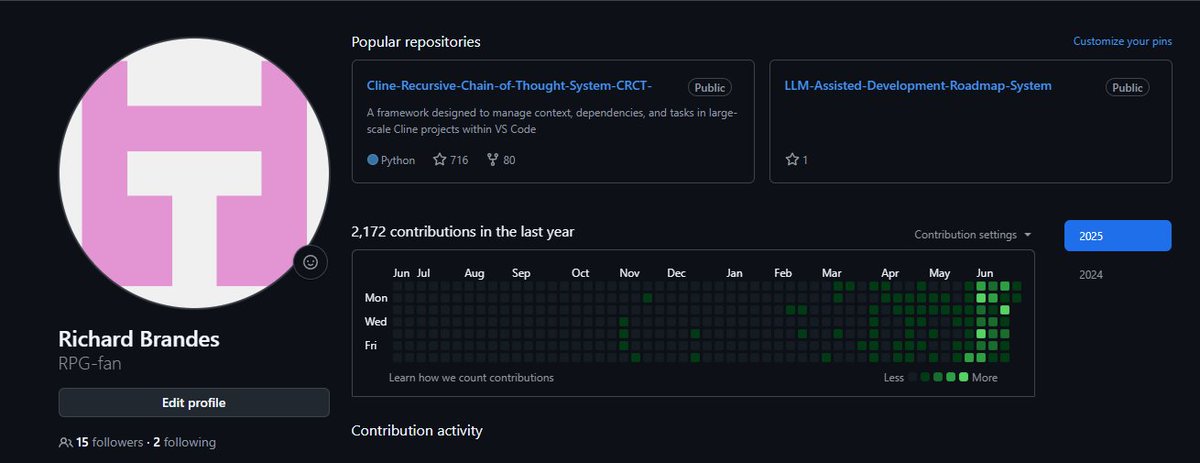Image resolution: width=1200 pixels, height=463 pixels.
Task: Click the Mar month label in the graph
Action: [832, 272]
